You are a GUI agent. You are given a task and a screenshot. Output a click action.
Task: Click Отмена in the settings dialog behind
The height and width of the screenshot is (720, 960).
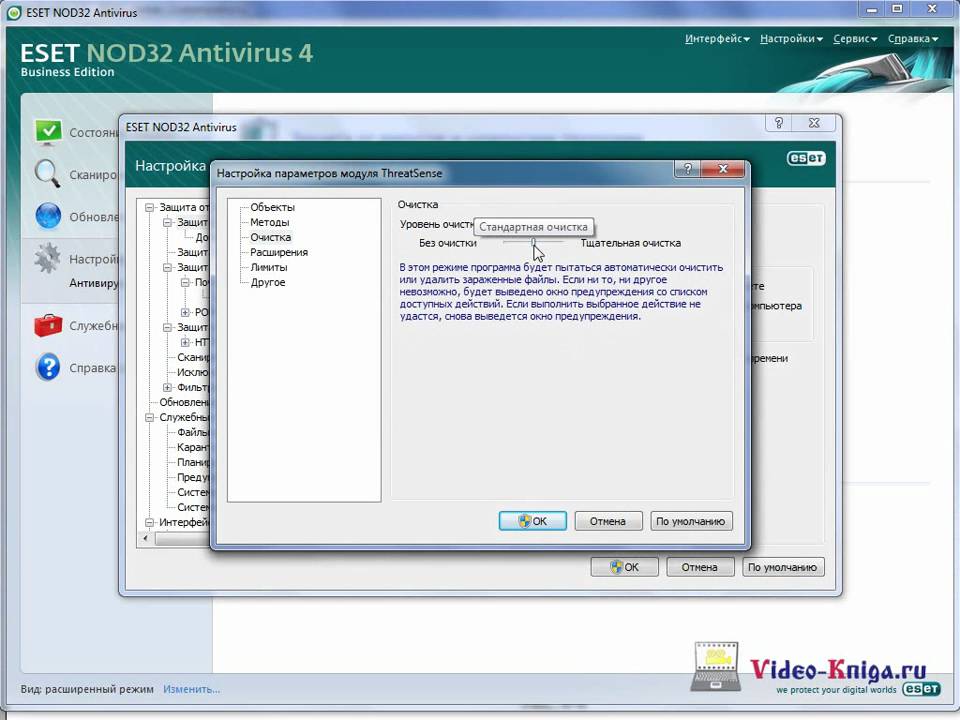pos(700,567)
